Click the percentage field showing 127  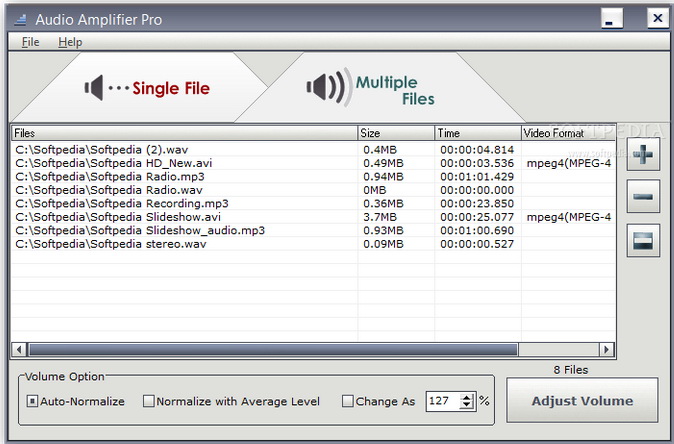(x=443, y=401)
